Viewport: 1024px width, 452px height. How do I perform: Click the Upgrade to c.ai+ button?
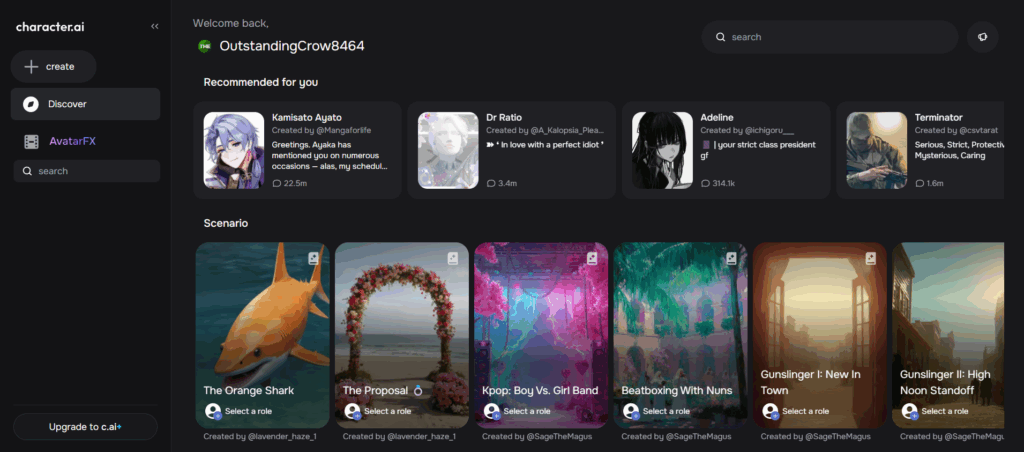pyautogui.click(x=85, y=427)
